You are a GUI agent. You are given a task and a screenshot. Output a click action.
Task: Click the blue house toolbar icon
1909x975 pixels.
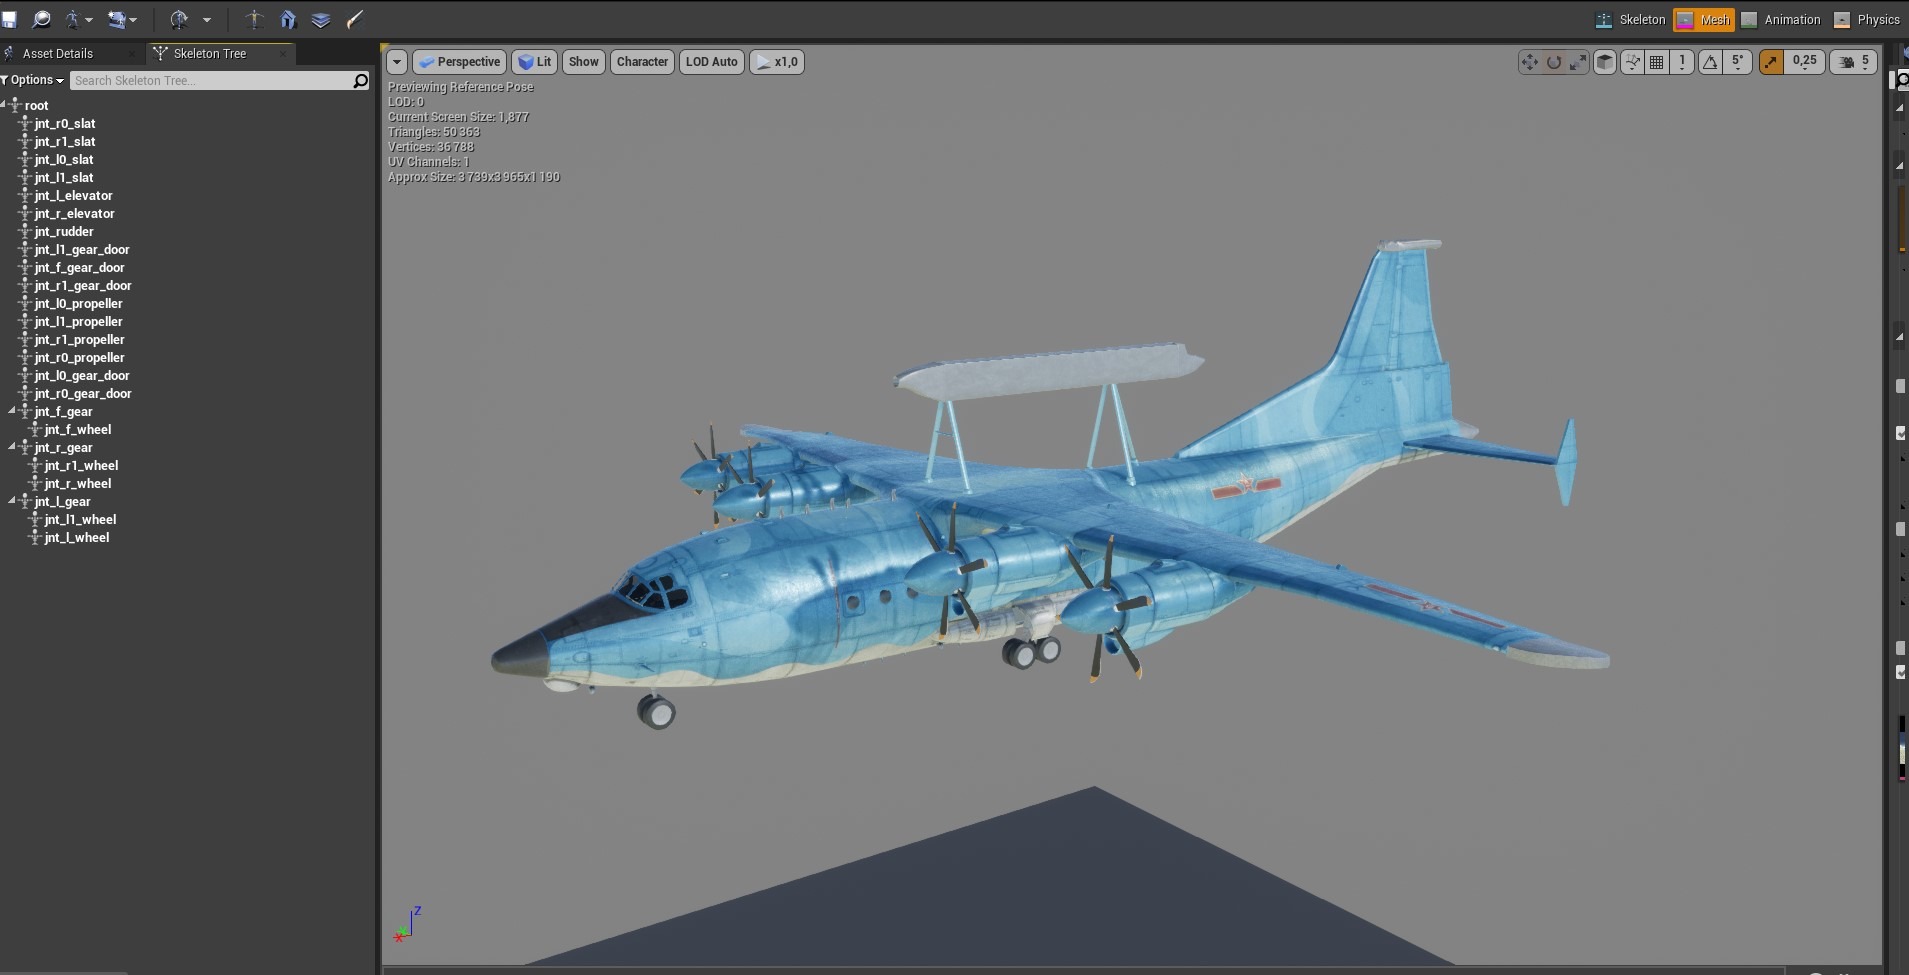pos(288,19)
